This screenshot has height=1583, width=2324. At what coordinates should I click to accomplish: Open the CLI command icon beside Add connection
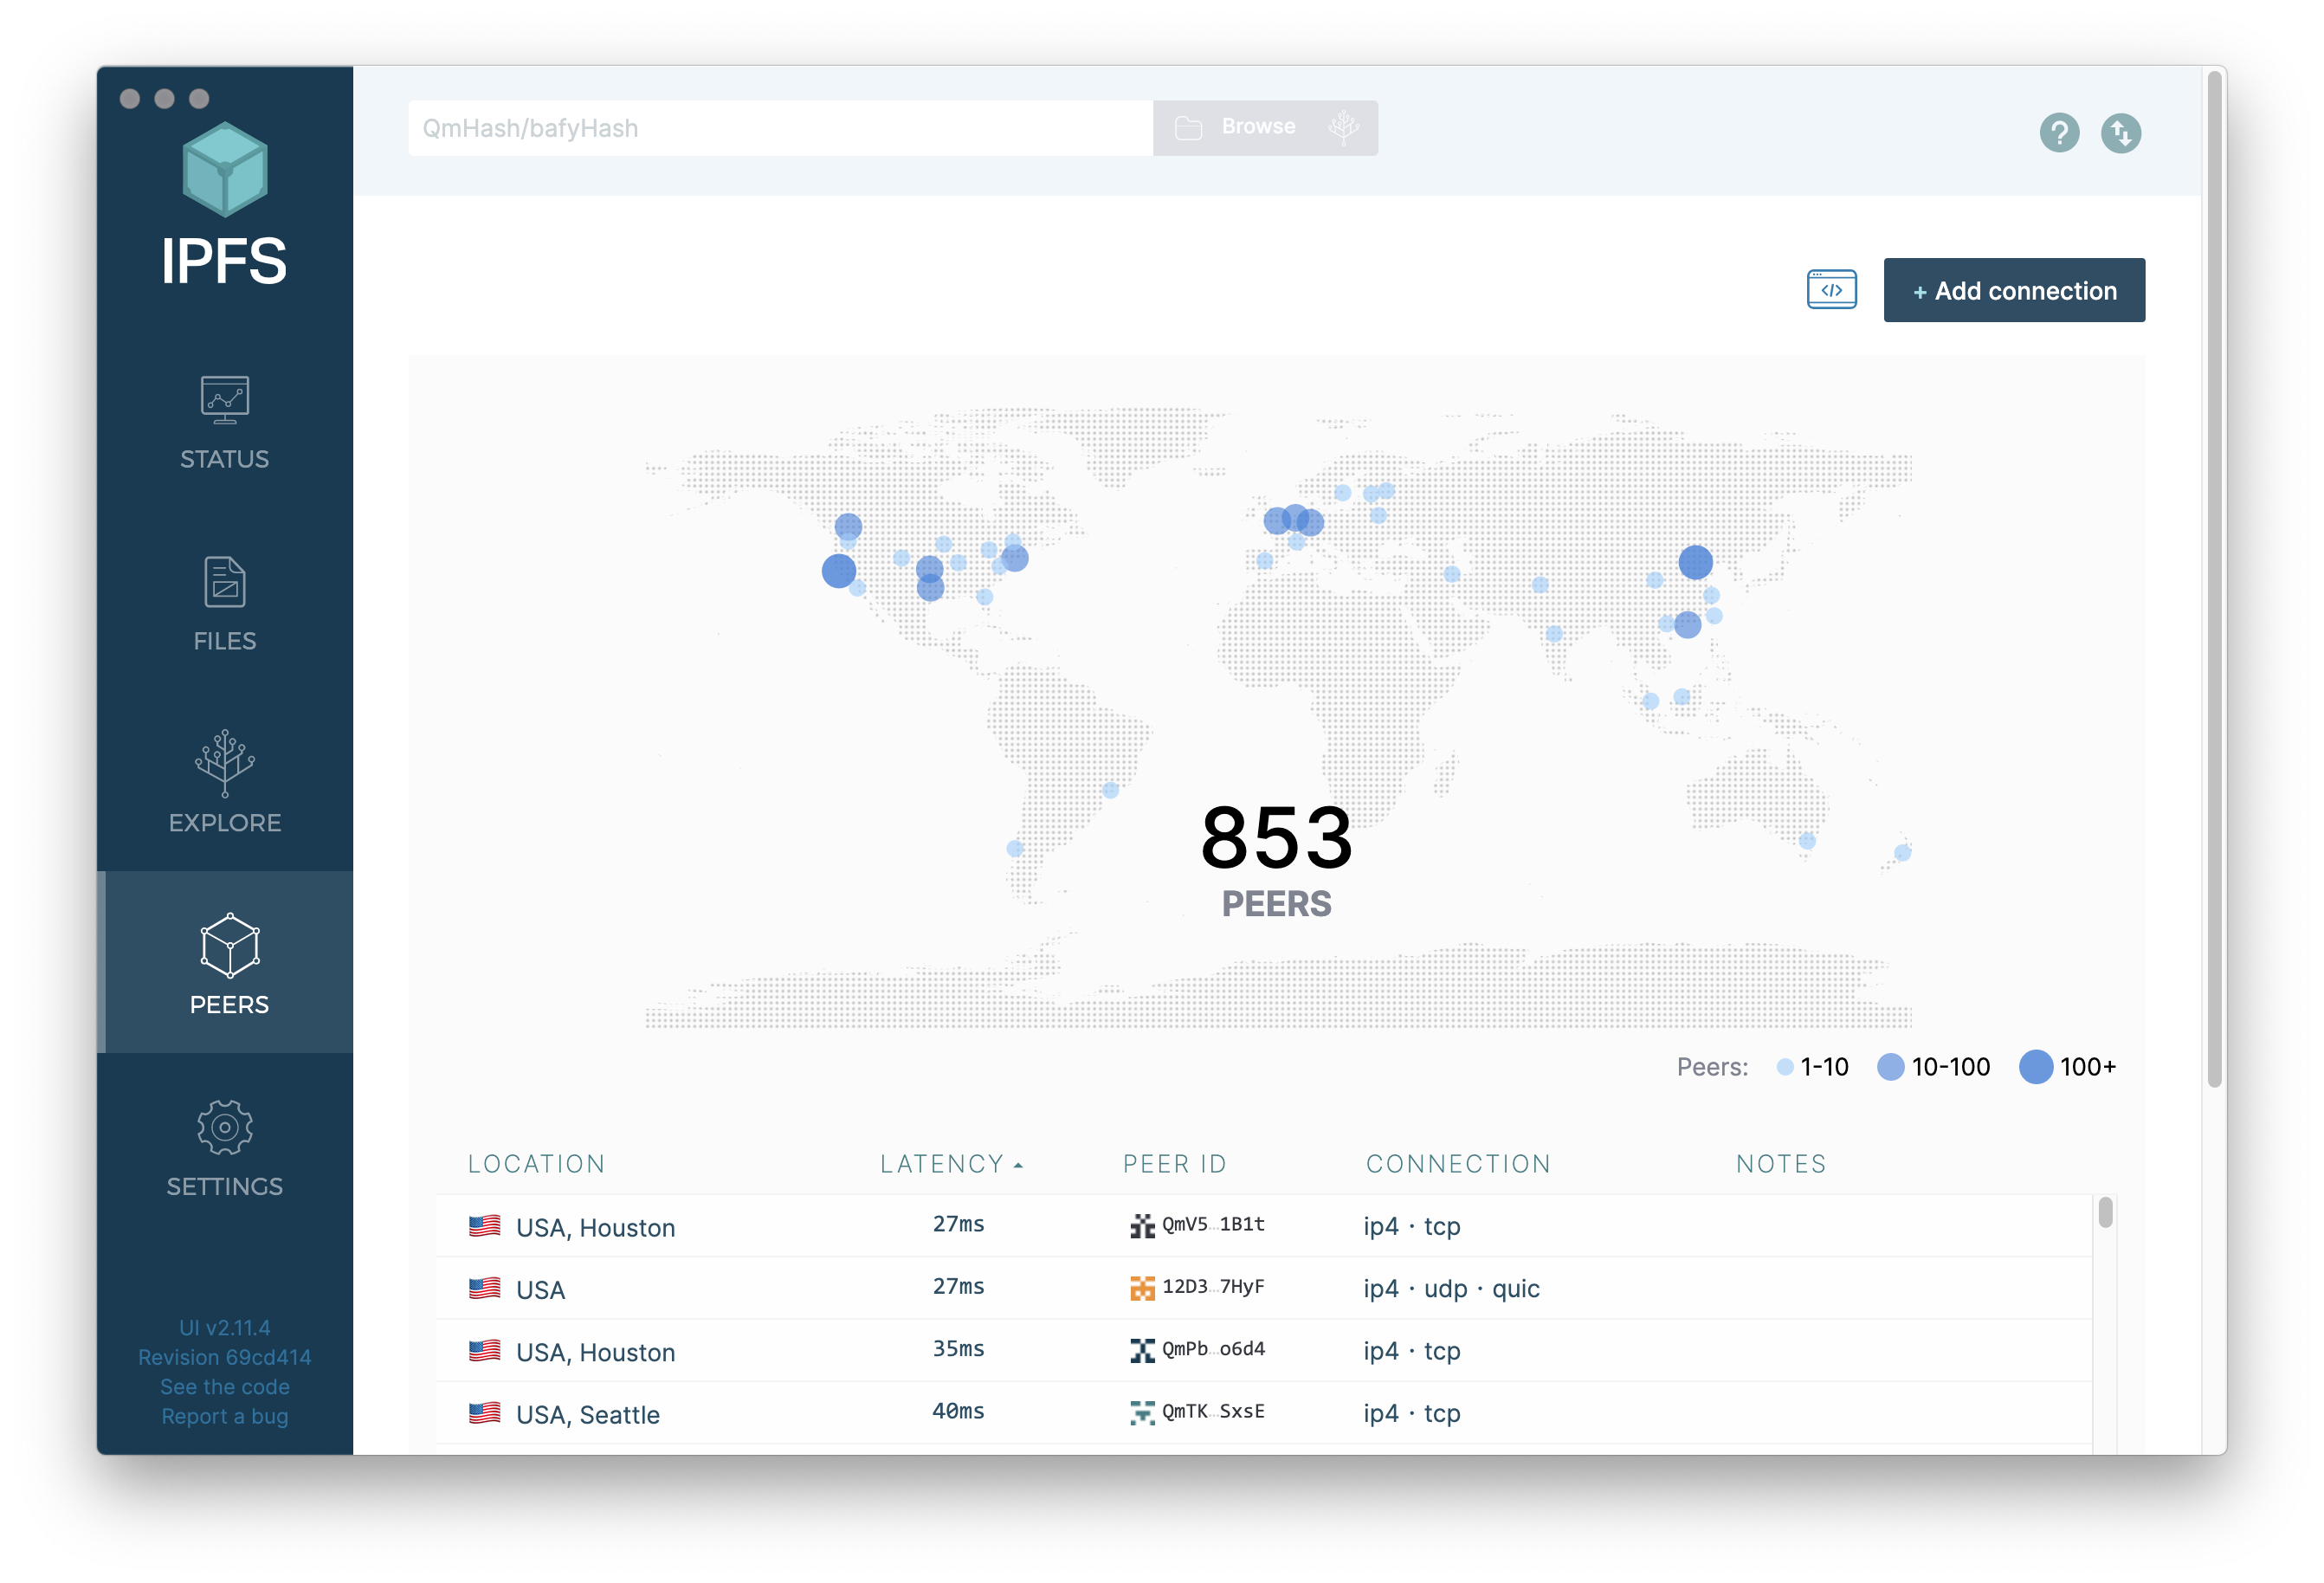[1832, 289]
